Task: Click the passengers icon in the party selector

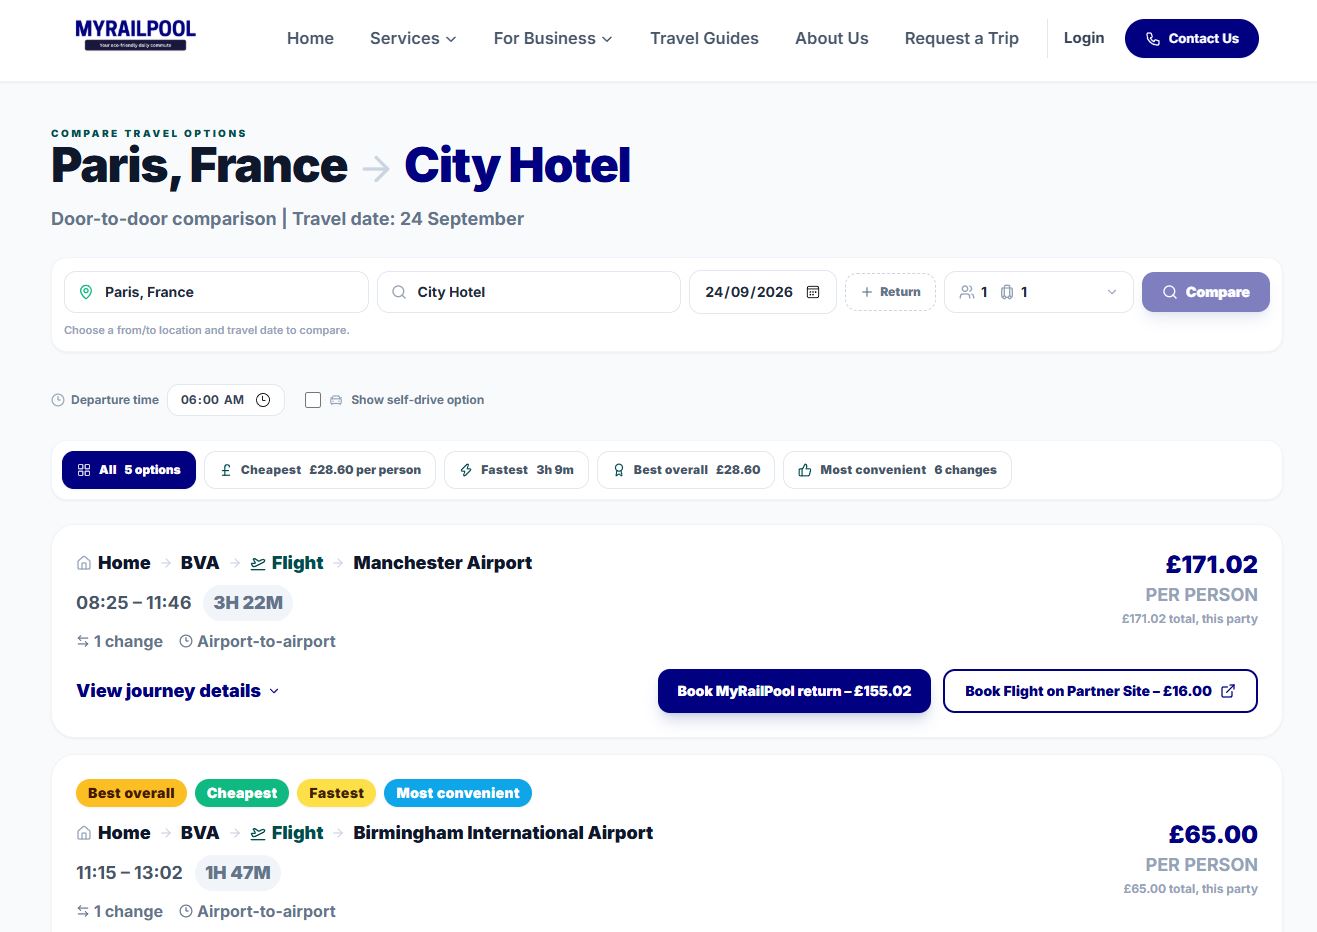Action: tap(967, 292)
